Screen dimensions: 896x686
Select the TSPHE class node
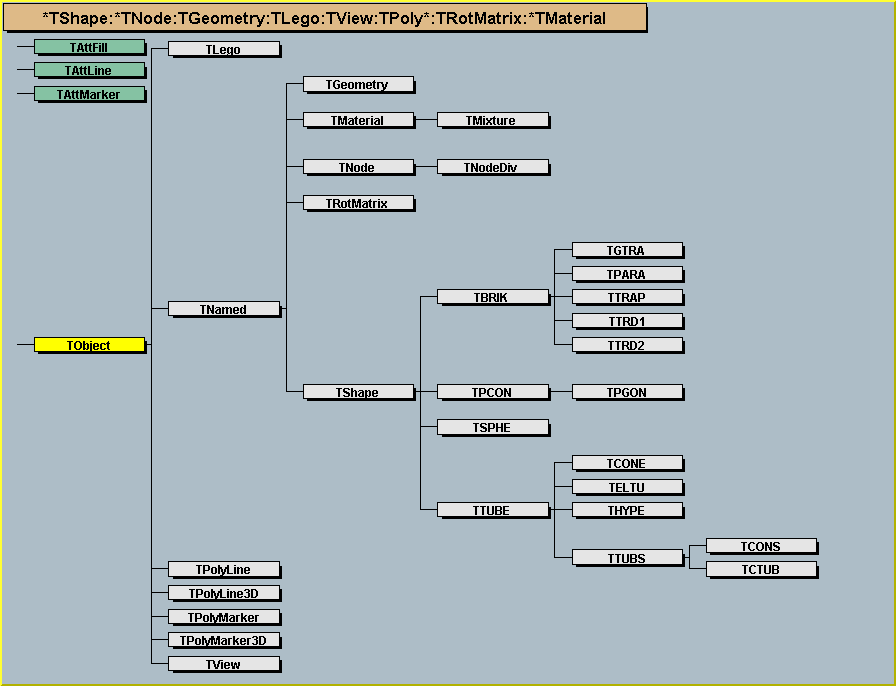491,428
